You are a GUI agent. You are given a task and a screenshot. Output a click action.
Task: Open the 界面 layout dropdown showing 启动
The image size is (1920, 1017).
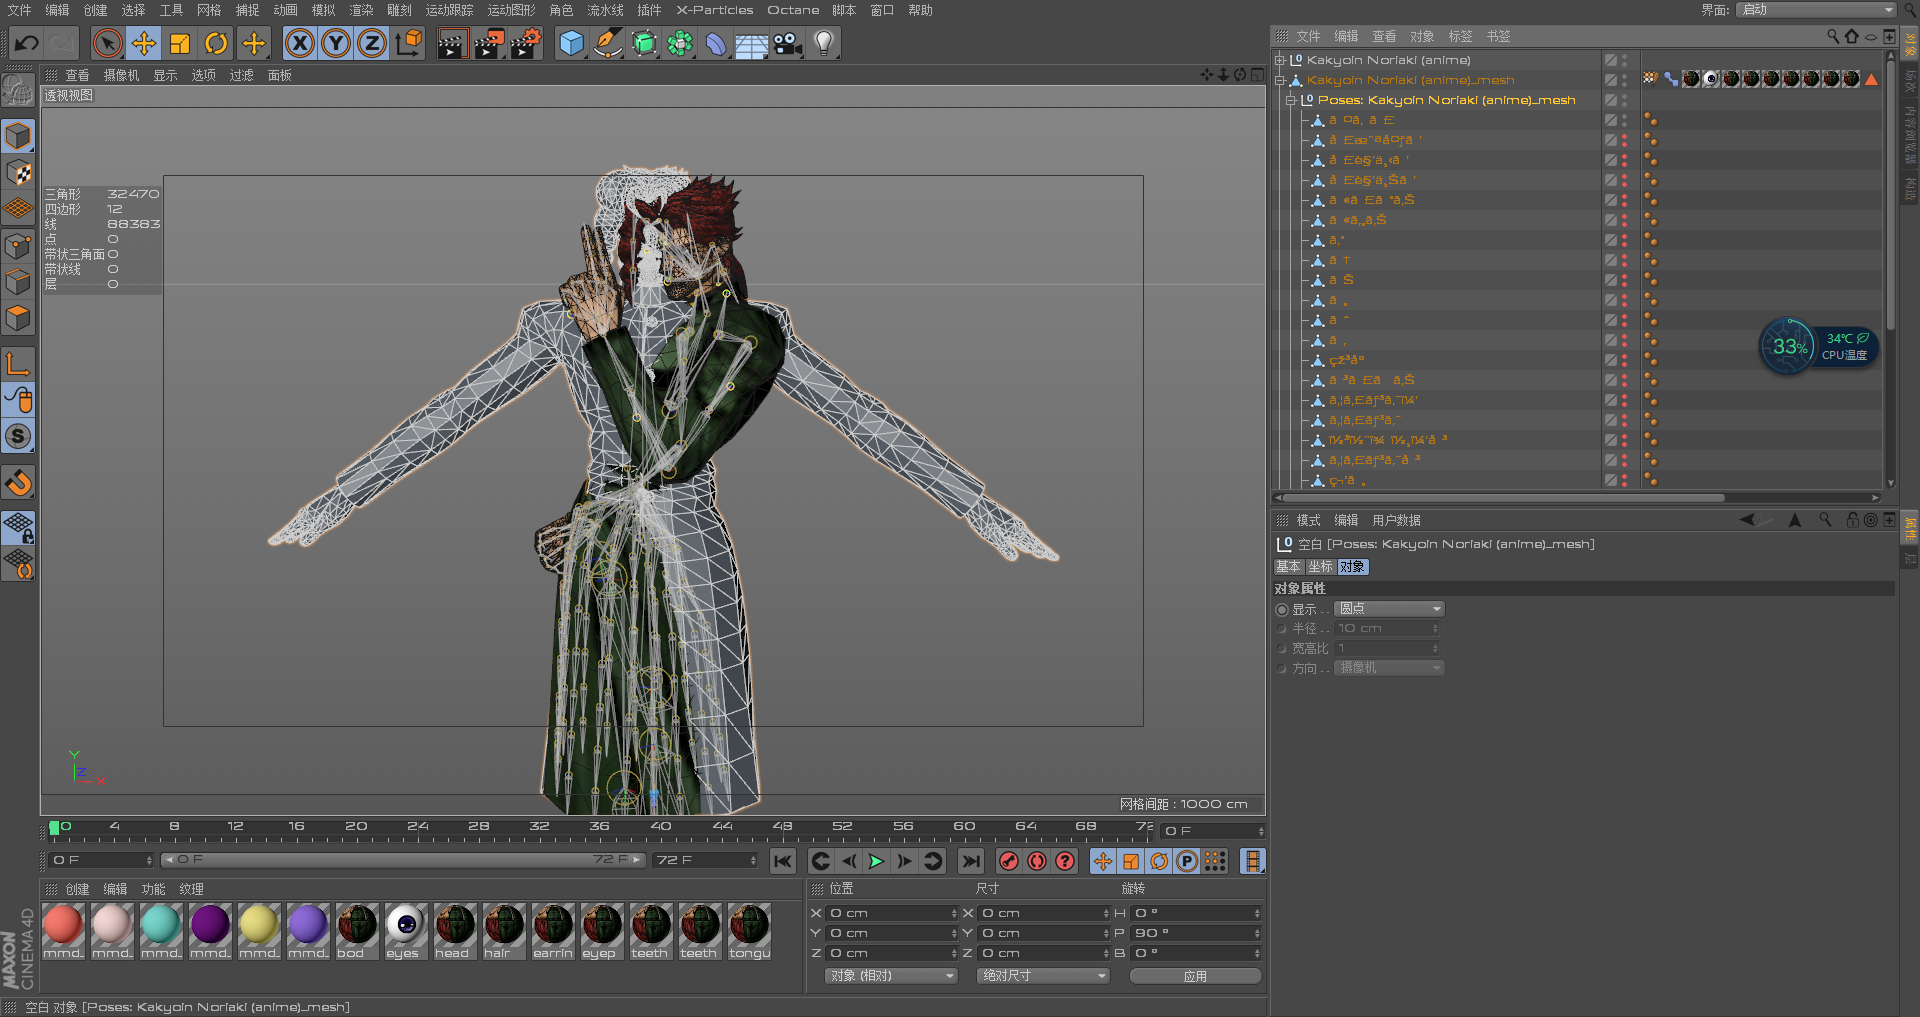(x=1816, y=10)
